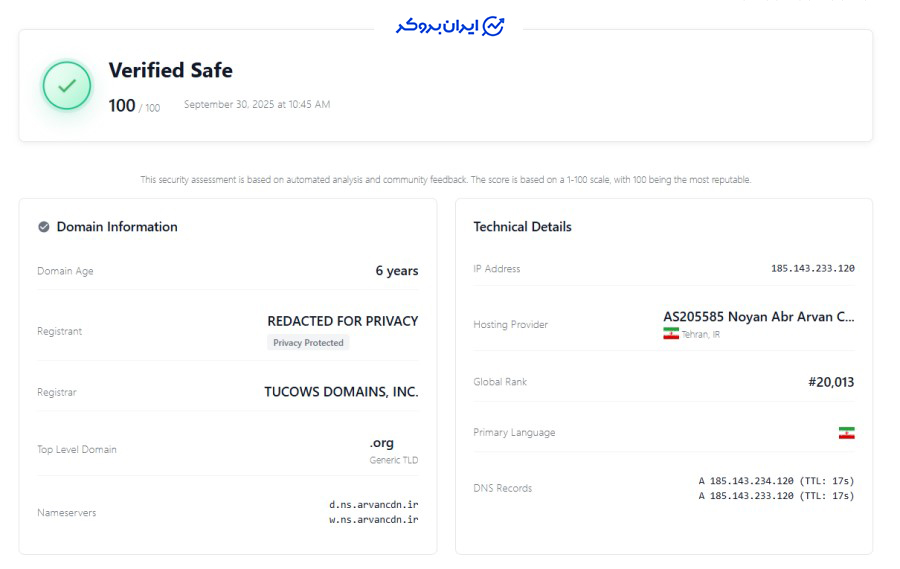Click the Domain Age 6 years value
The height and width of the screenshot is (569, 900).
point(396,271)
